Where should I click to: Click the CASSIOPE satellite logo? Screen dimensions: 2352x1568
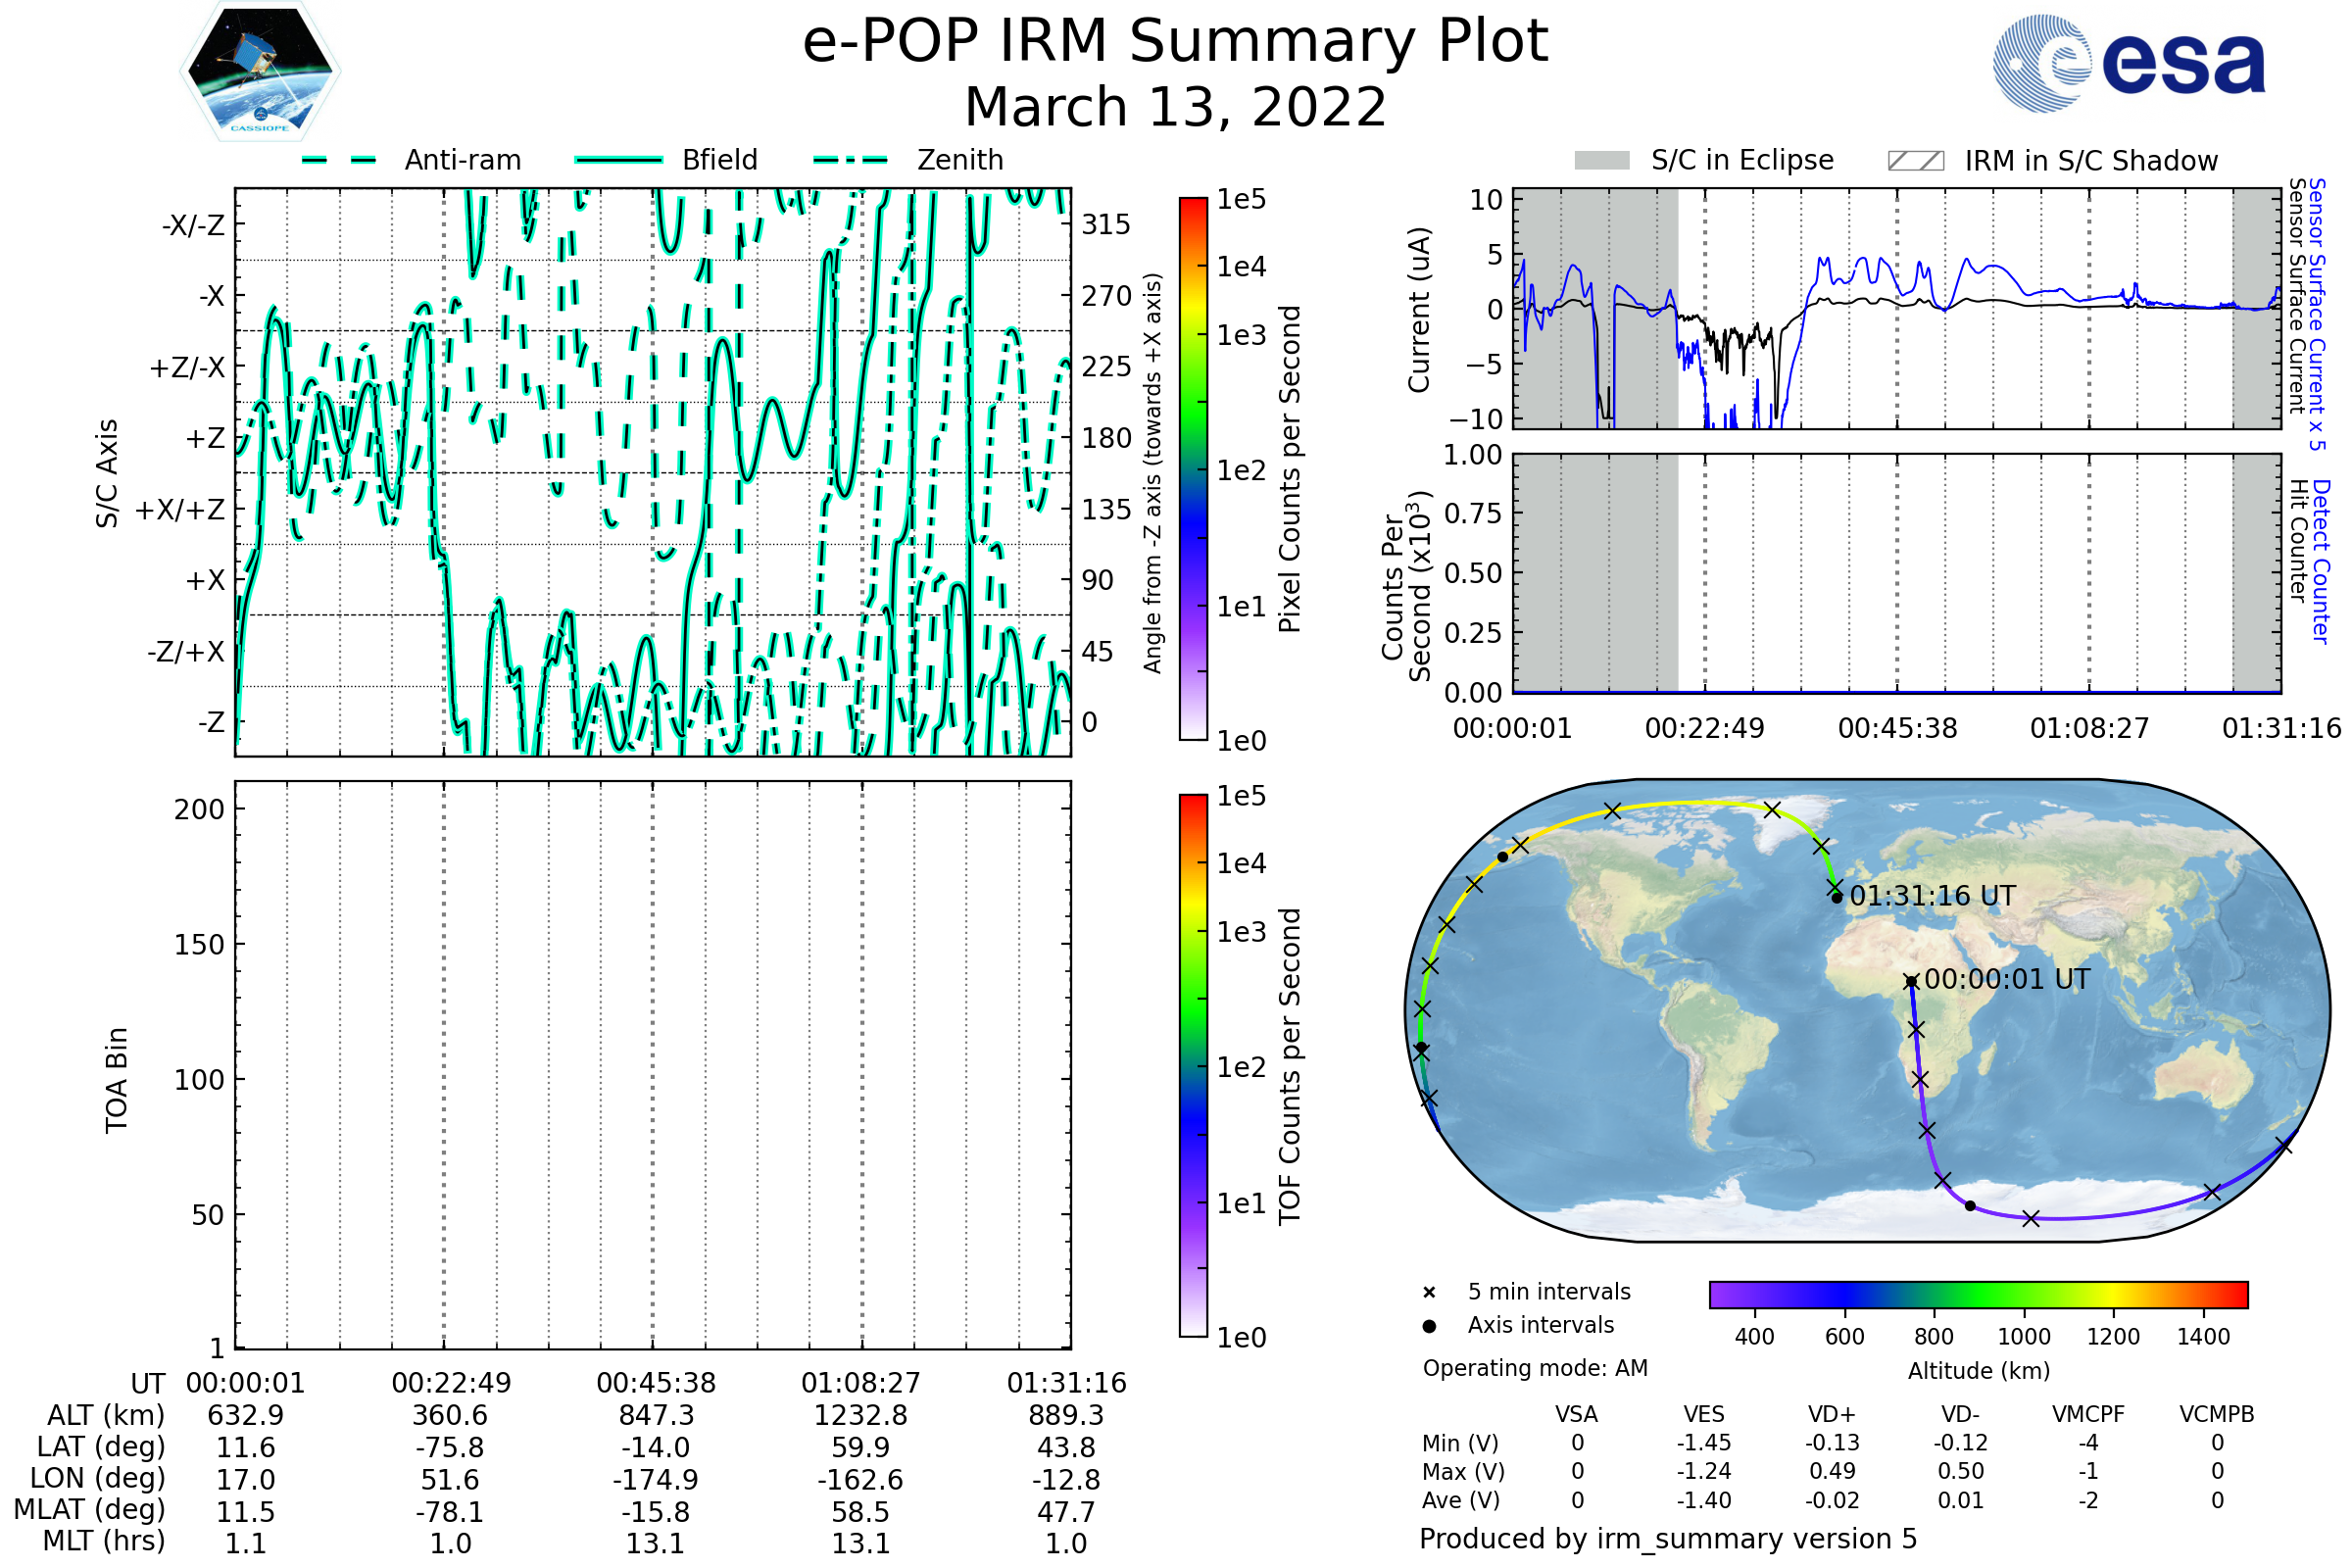click(x=260, y=72)
